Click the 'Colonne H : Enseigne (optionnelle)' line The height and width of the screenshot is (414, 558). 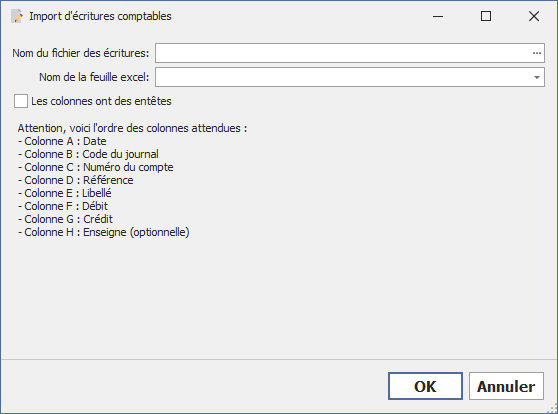(x=104, y=232)
